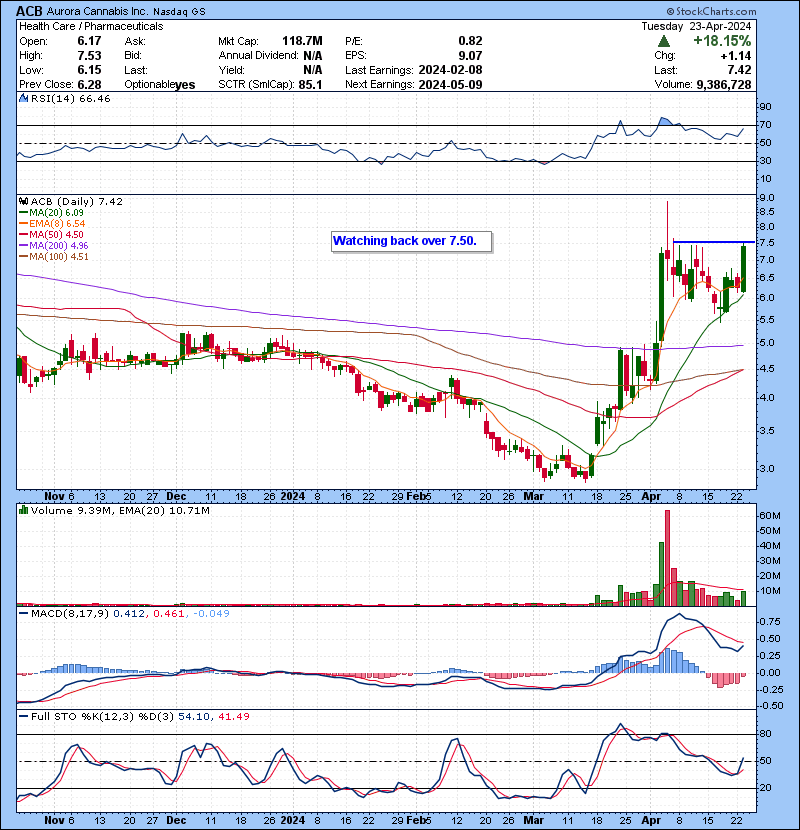The image size is (800, 830).
Task: Click the blue 7.50 resistance line
Action: click(713, 242)
